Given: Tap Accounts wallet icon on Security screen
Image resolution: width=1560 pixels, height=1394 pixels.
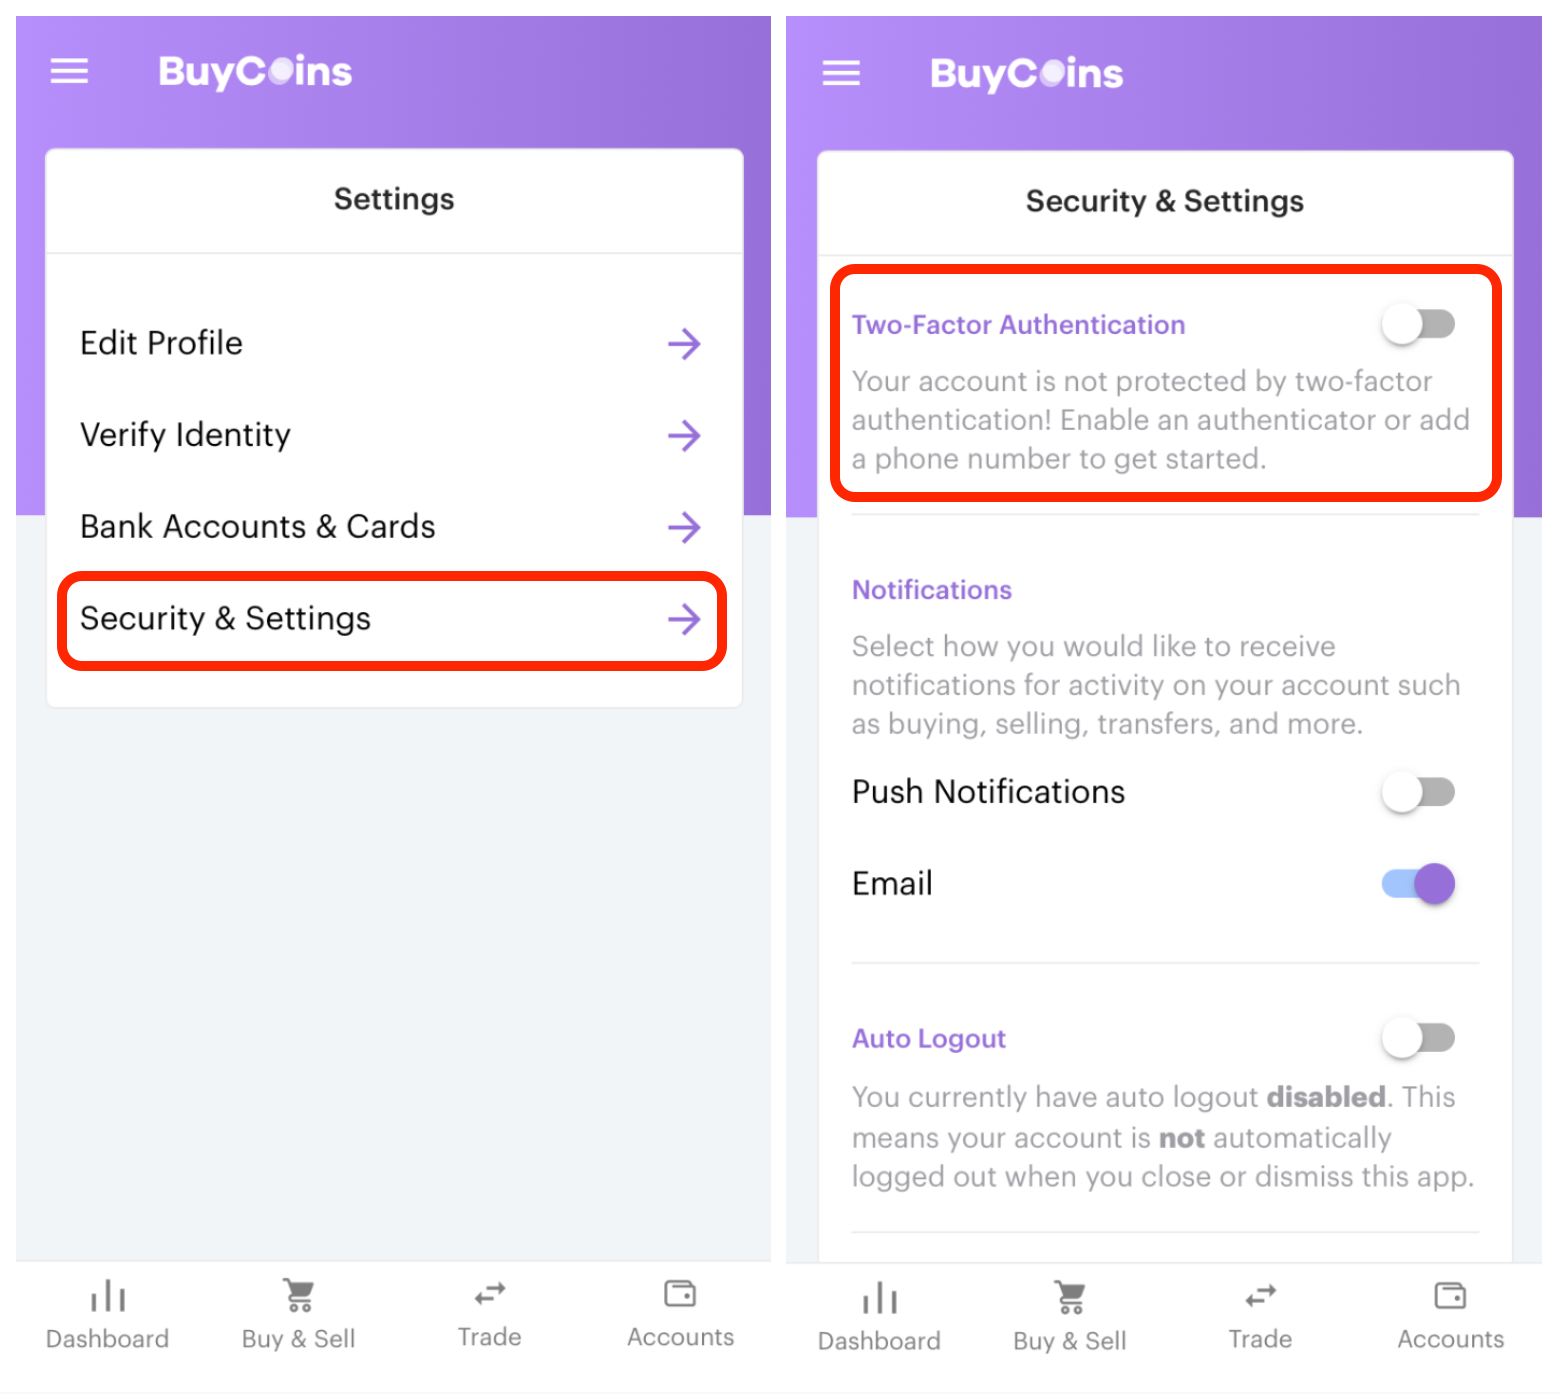Looking at the screenshot, I should click(x=1450, y=1295).
